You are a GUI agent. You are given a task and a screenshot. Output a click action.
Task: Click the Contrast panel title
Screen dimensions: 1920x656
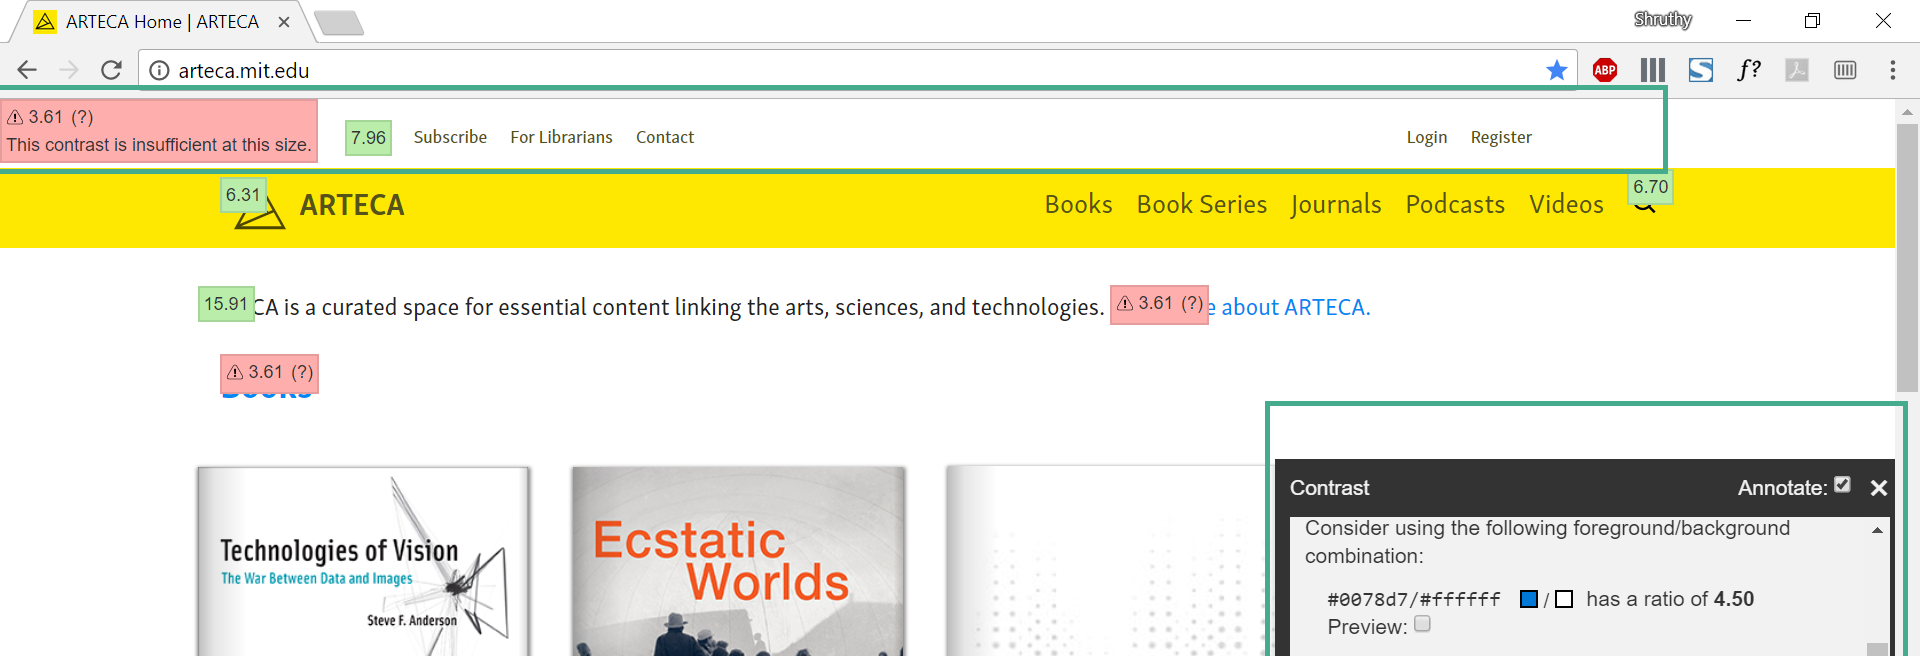point(1329,488)
